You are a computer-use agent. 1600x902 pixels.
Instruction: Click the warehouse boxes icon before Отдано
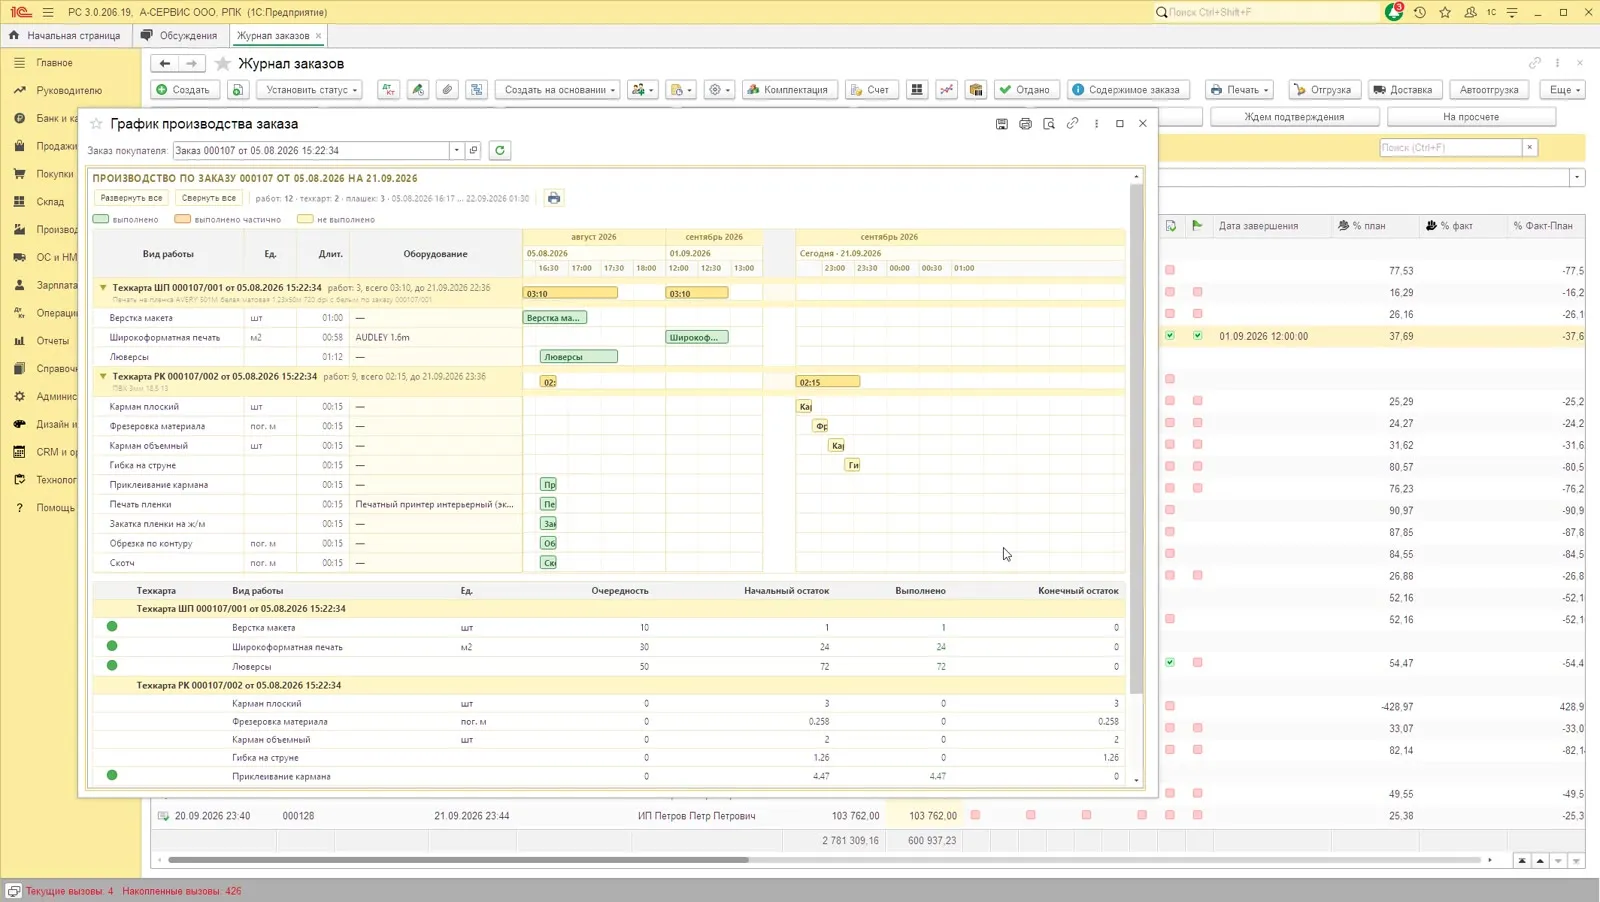(976, 89)
